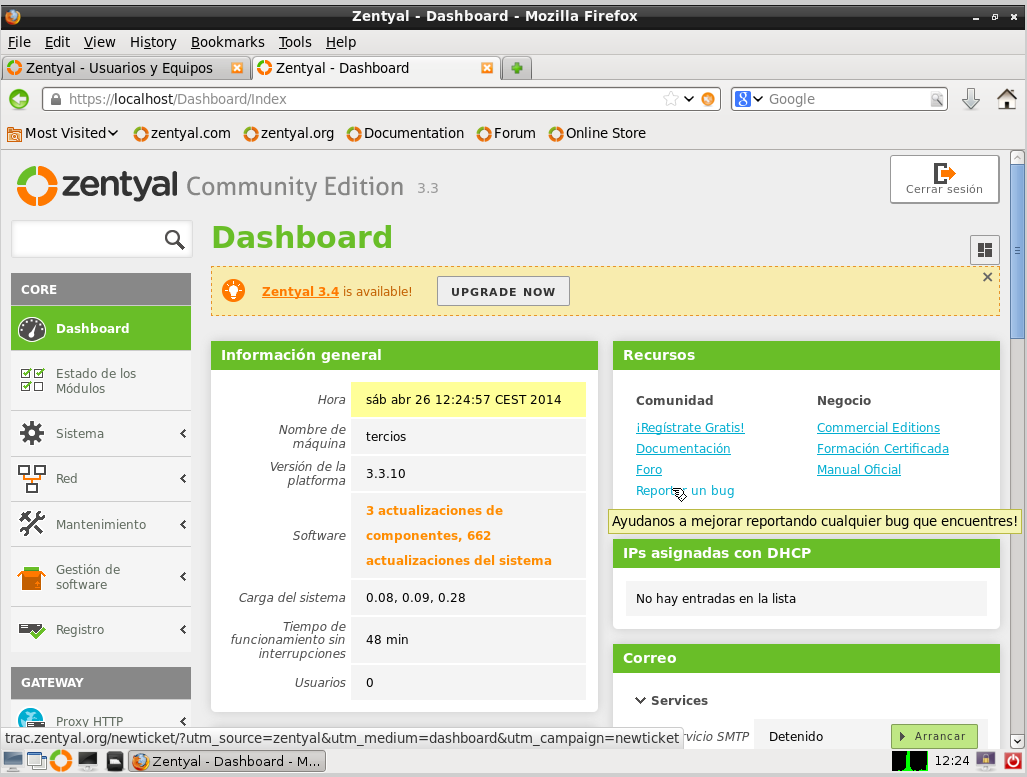Screen dimensions: 1027x777
Task: Expand the Red menu chevron
Action: coord(183,479)
